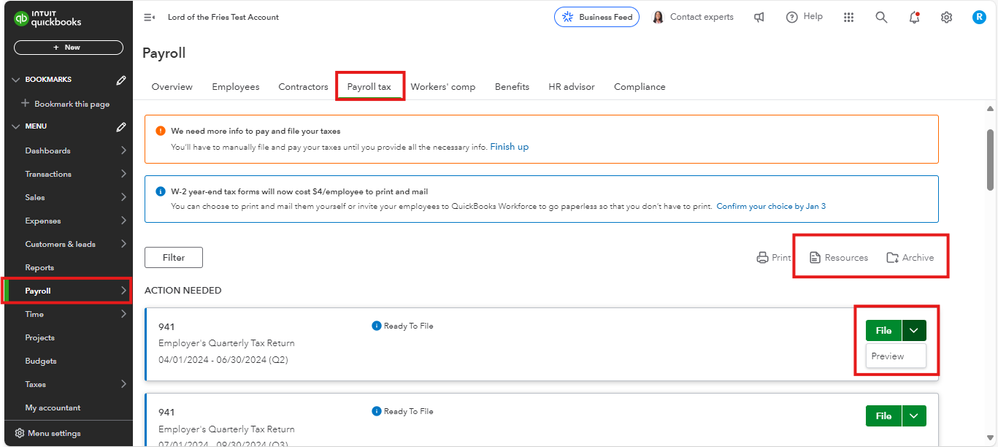The height and width of the screenshot is (447, 998).
Task: Switch to the Benefits tab
Action: tap(512, 87)
